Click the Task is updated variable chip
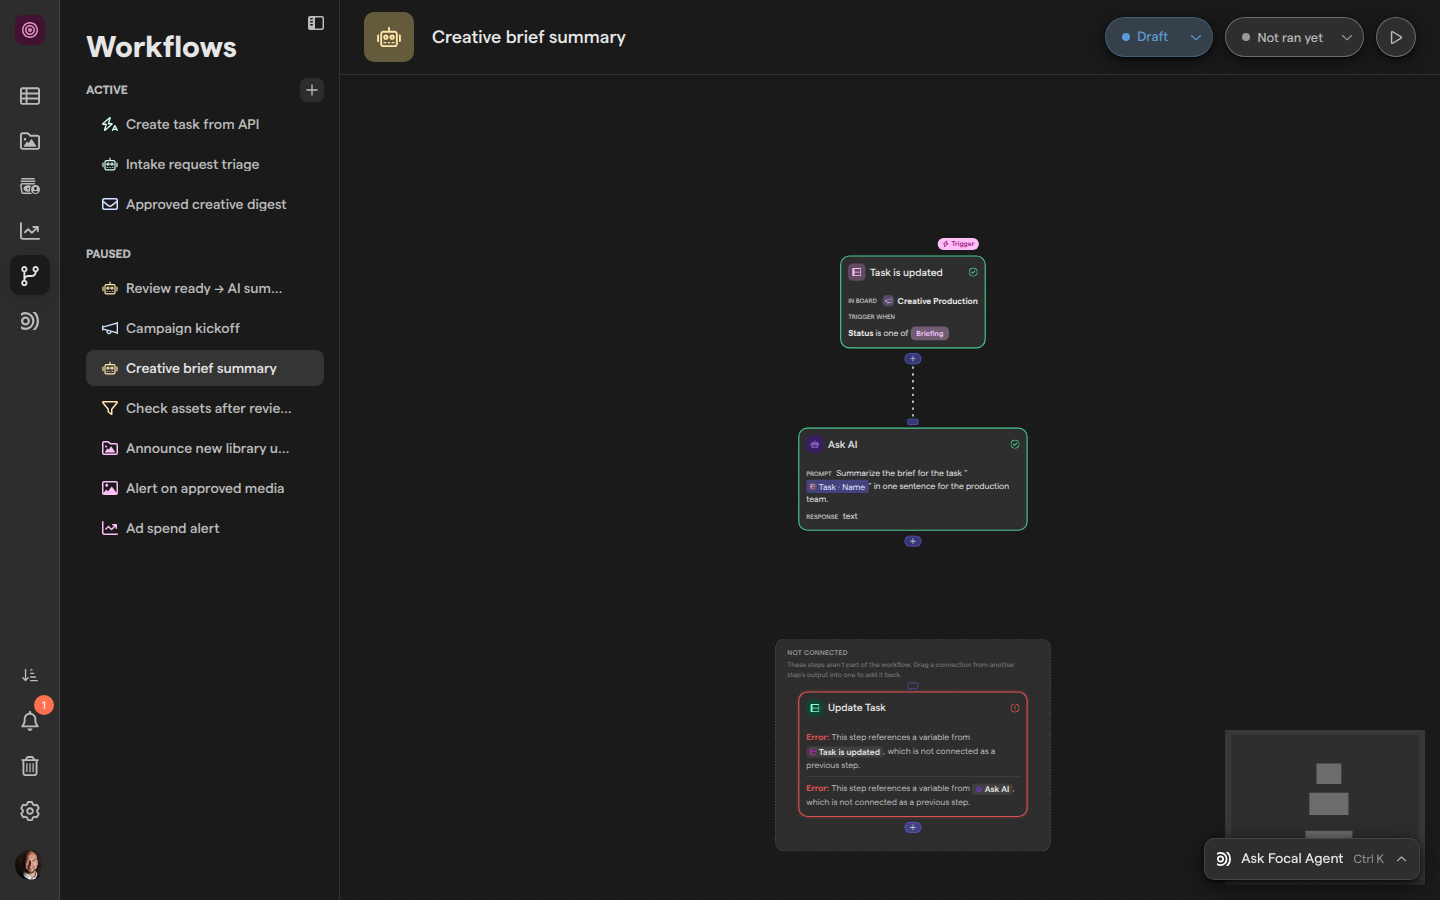The height and width of the screenshot is (900, 1440). point(845,752)
